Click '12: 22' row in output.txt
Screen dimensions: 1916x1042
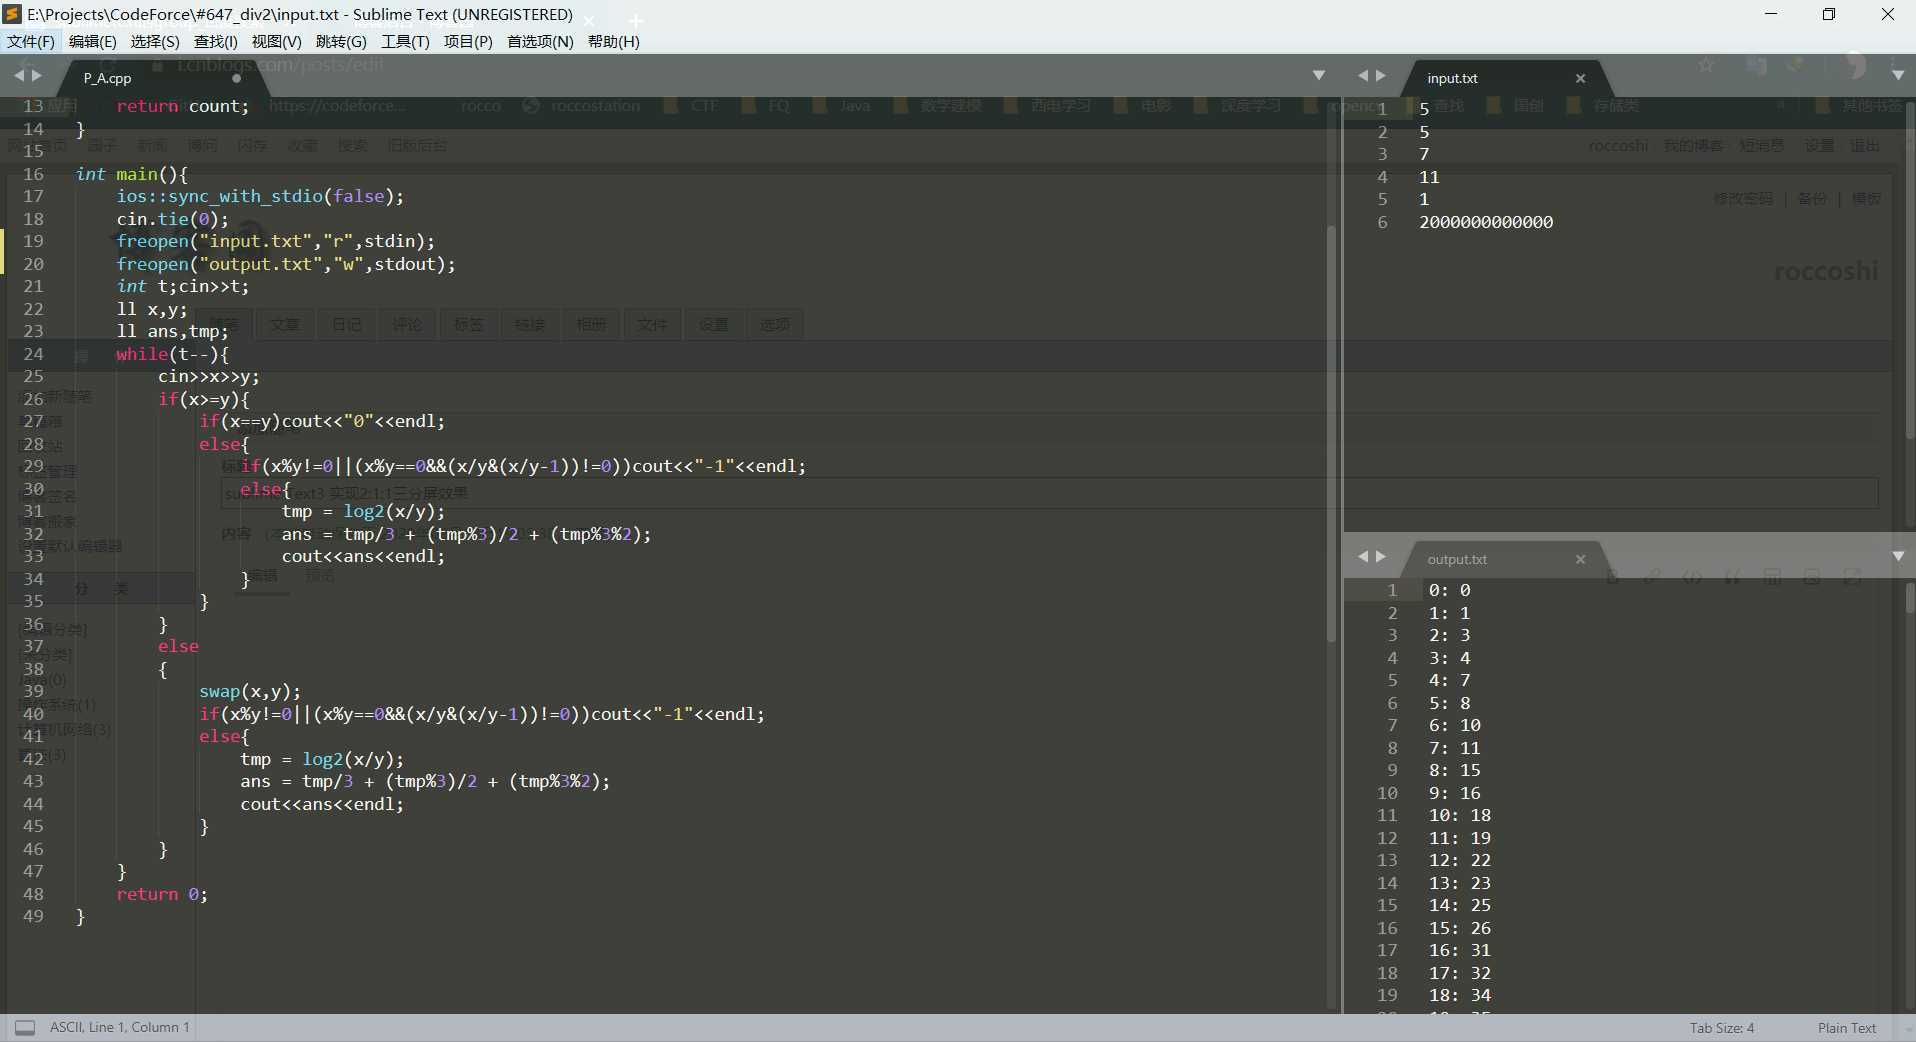1459,860
